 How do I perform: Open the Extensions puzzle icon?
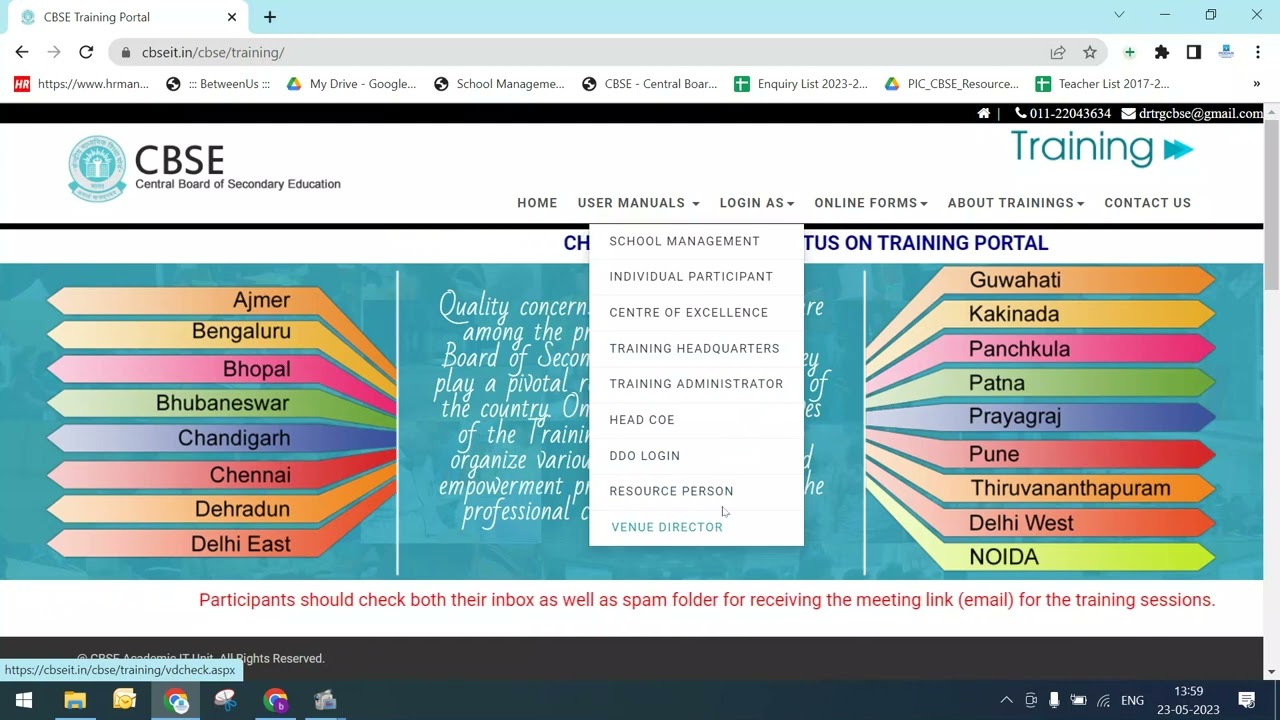tap(1161, 52)
